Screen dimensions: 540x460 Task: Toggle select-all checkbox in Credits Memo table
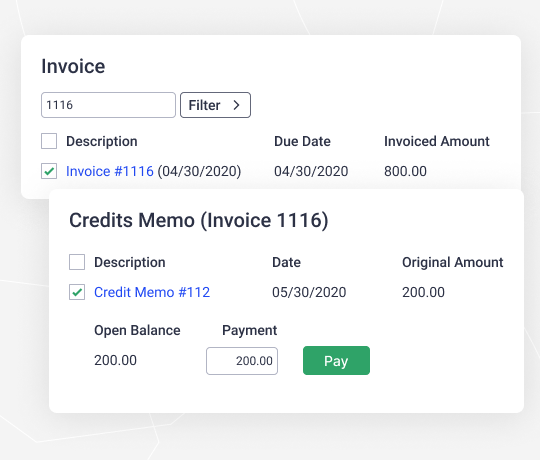coord(77,262)
